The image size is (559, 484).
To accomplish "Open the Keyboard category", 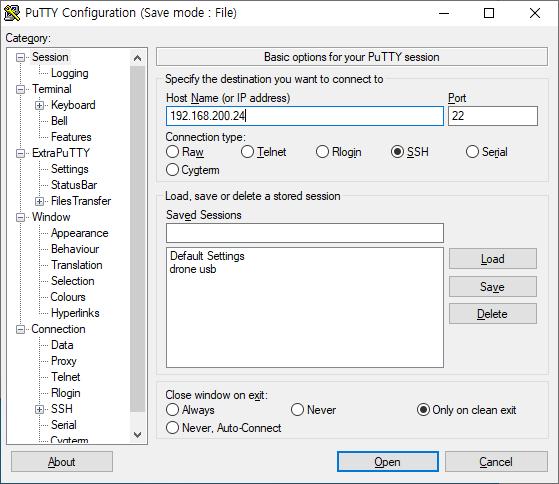I will tap(73, 105).
